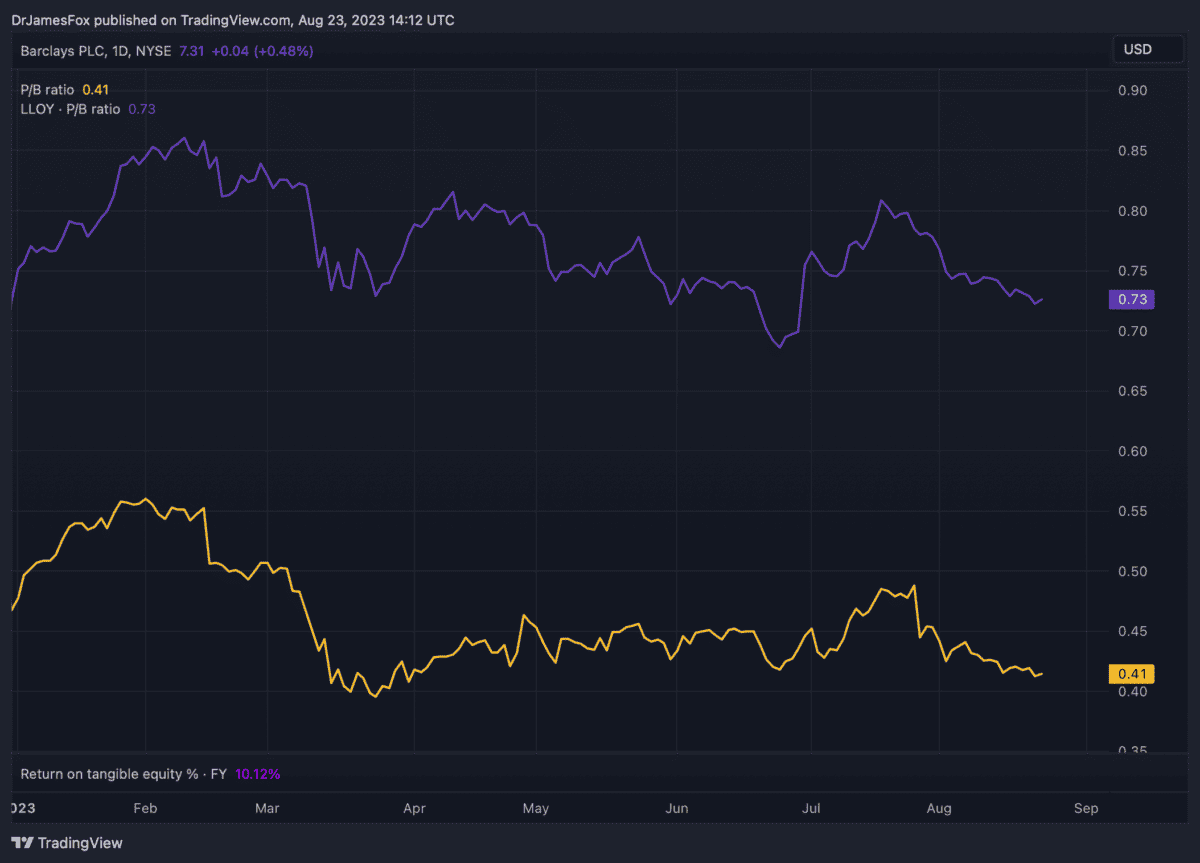Screen dimensions: 1200x863
Task: Click the TradingView wordmark text
Action: (x=80, y=843)
